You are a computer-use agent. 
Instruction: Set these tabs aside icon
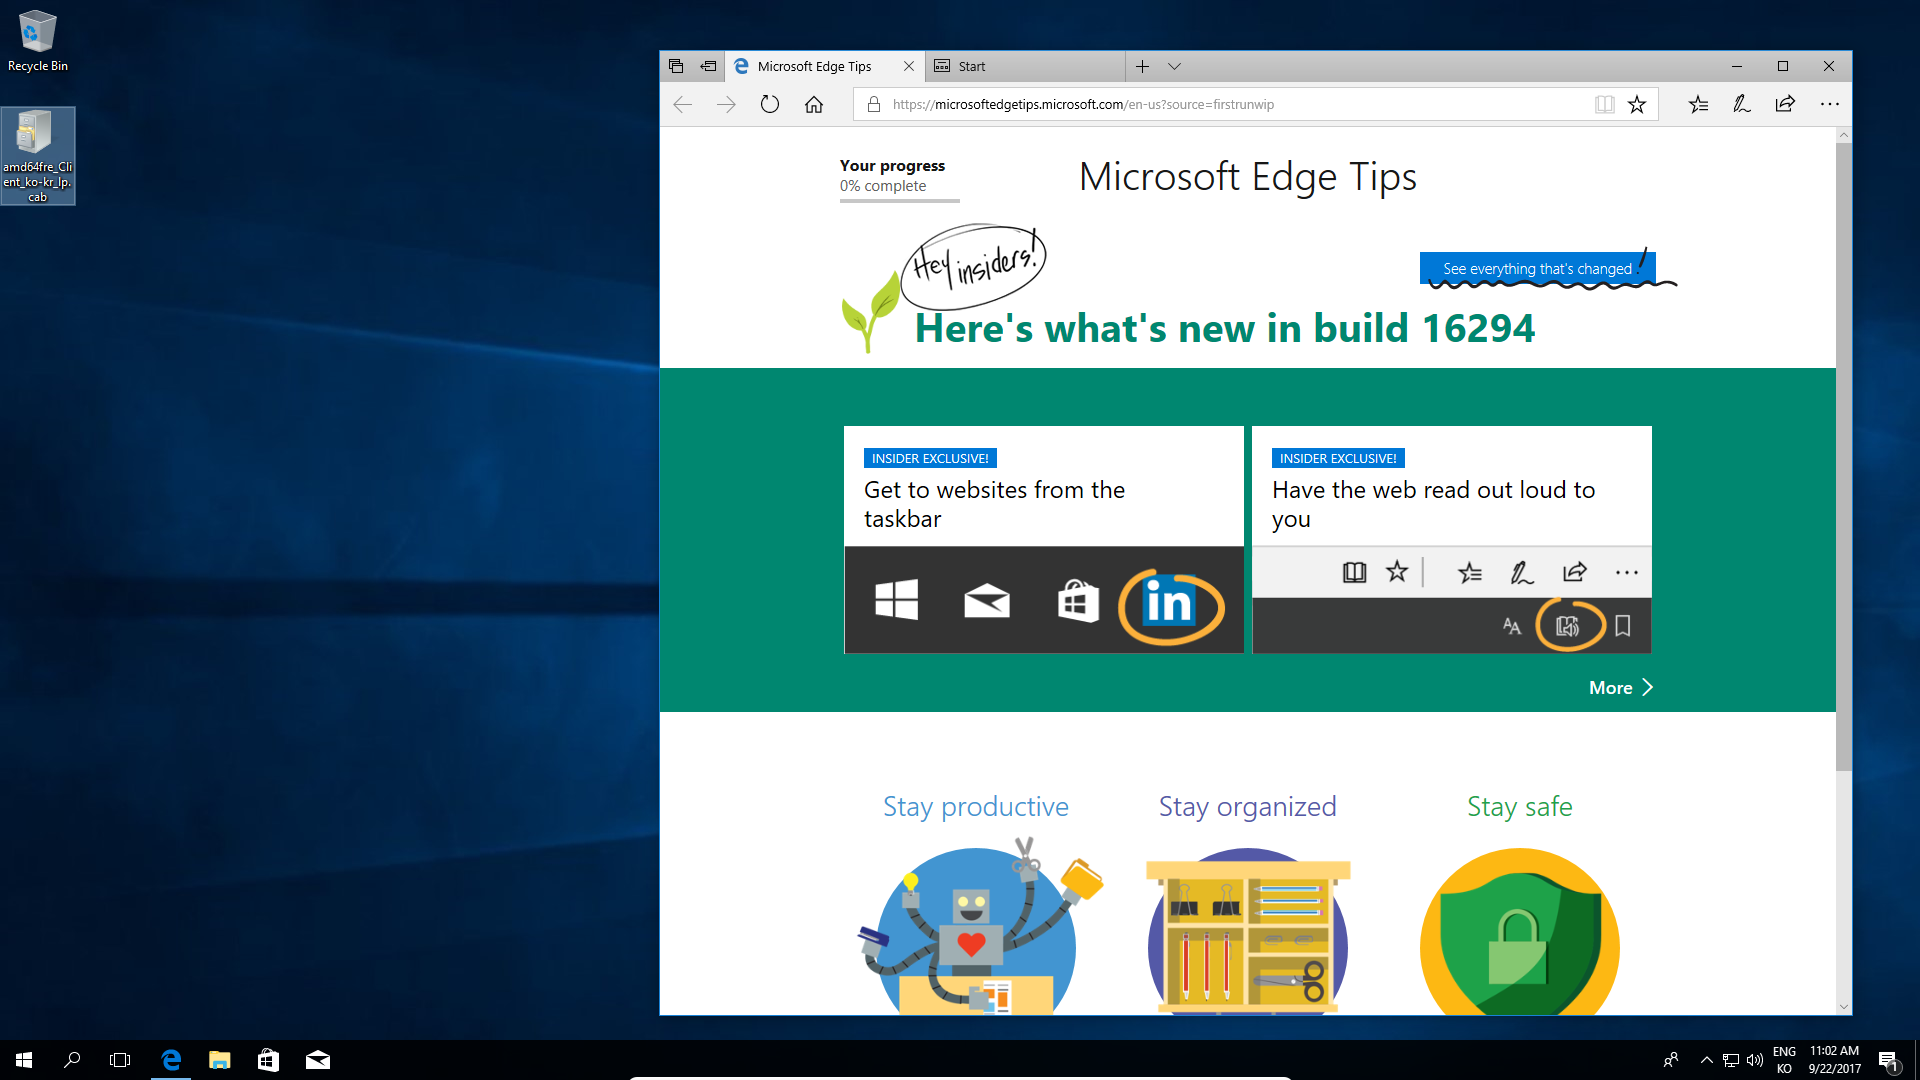pyautogui.click(x=708, y=66)
